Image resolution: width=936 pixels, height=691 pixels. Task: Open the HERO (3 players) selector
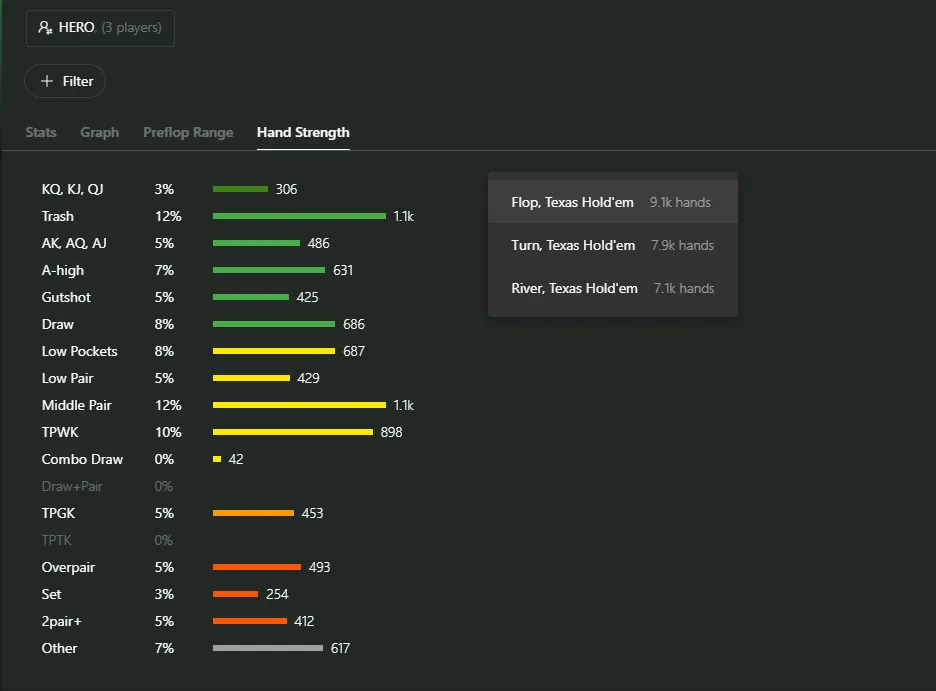click(100, 28)
